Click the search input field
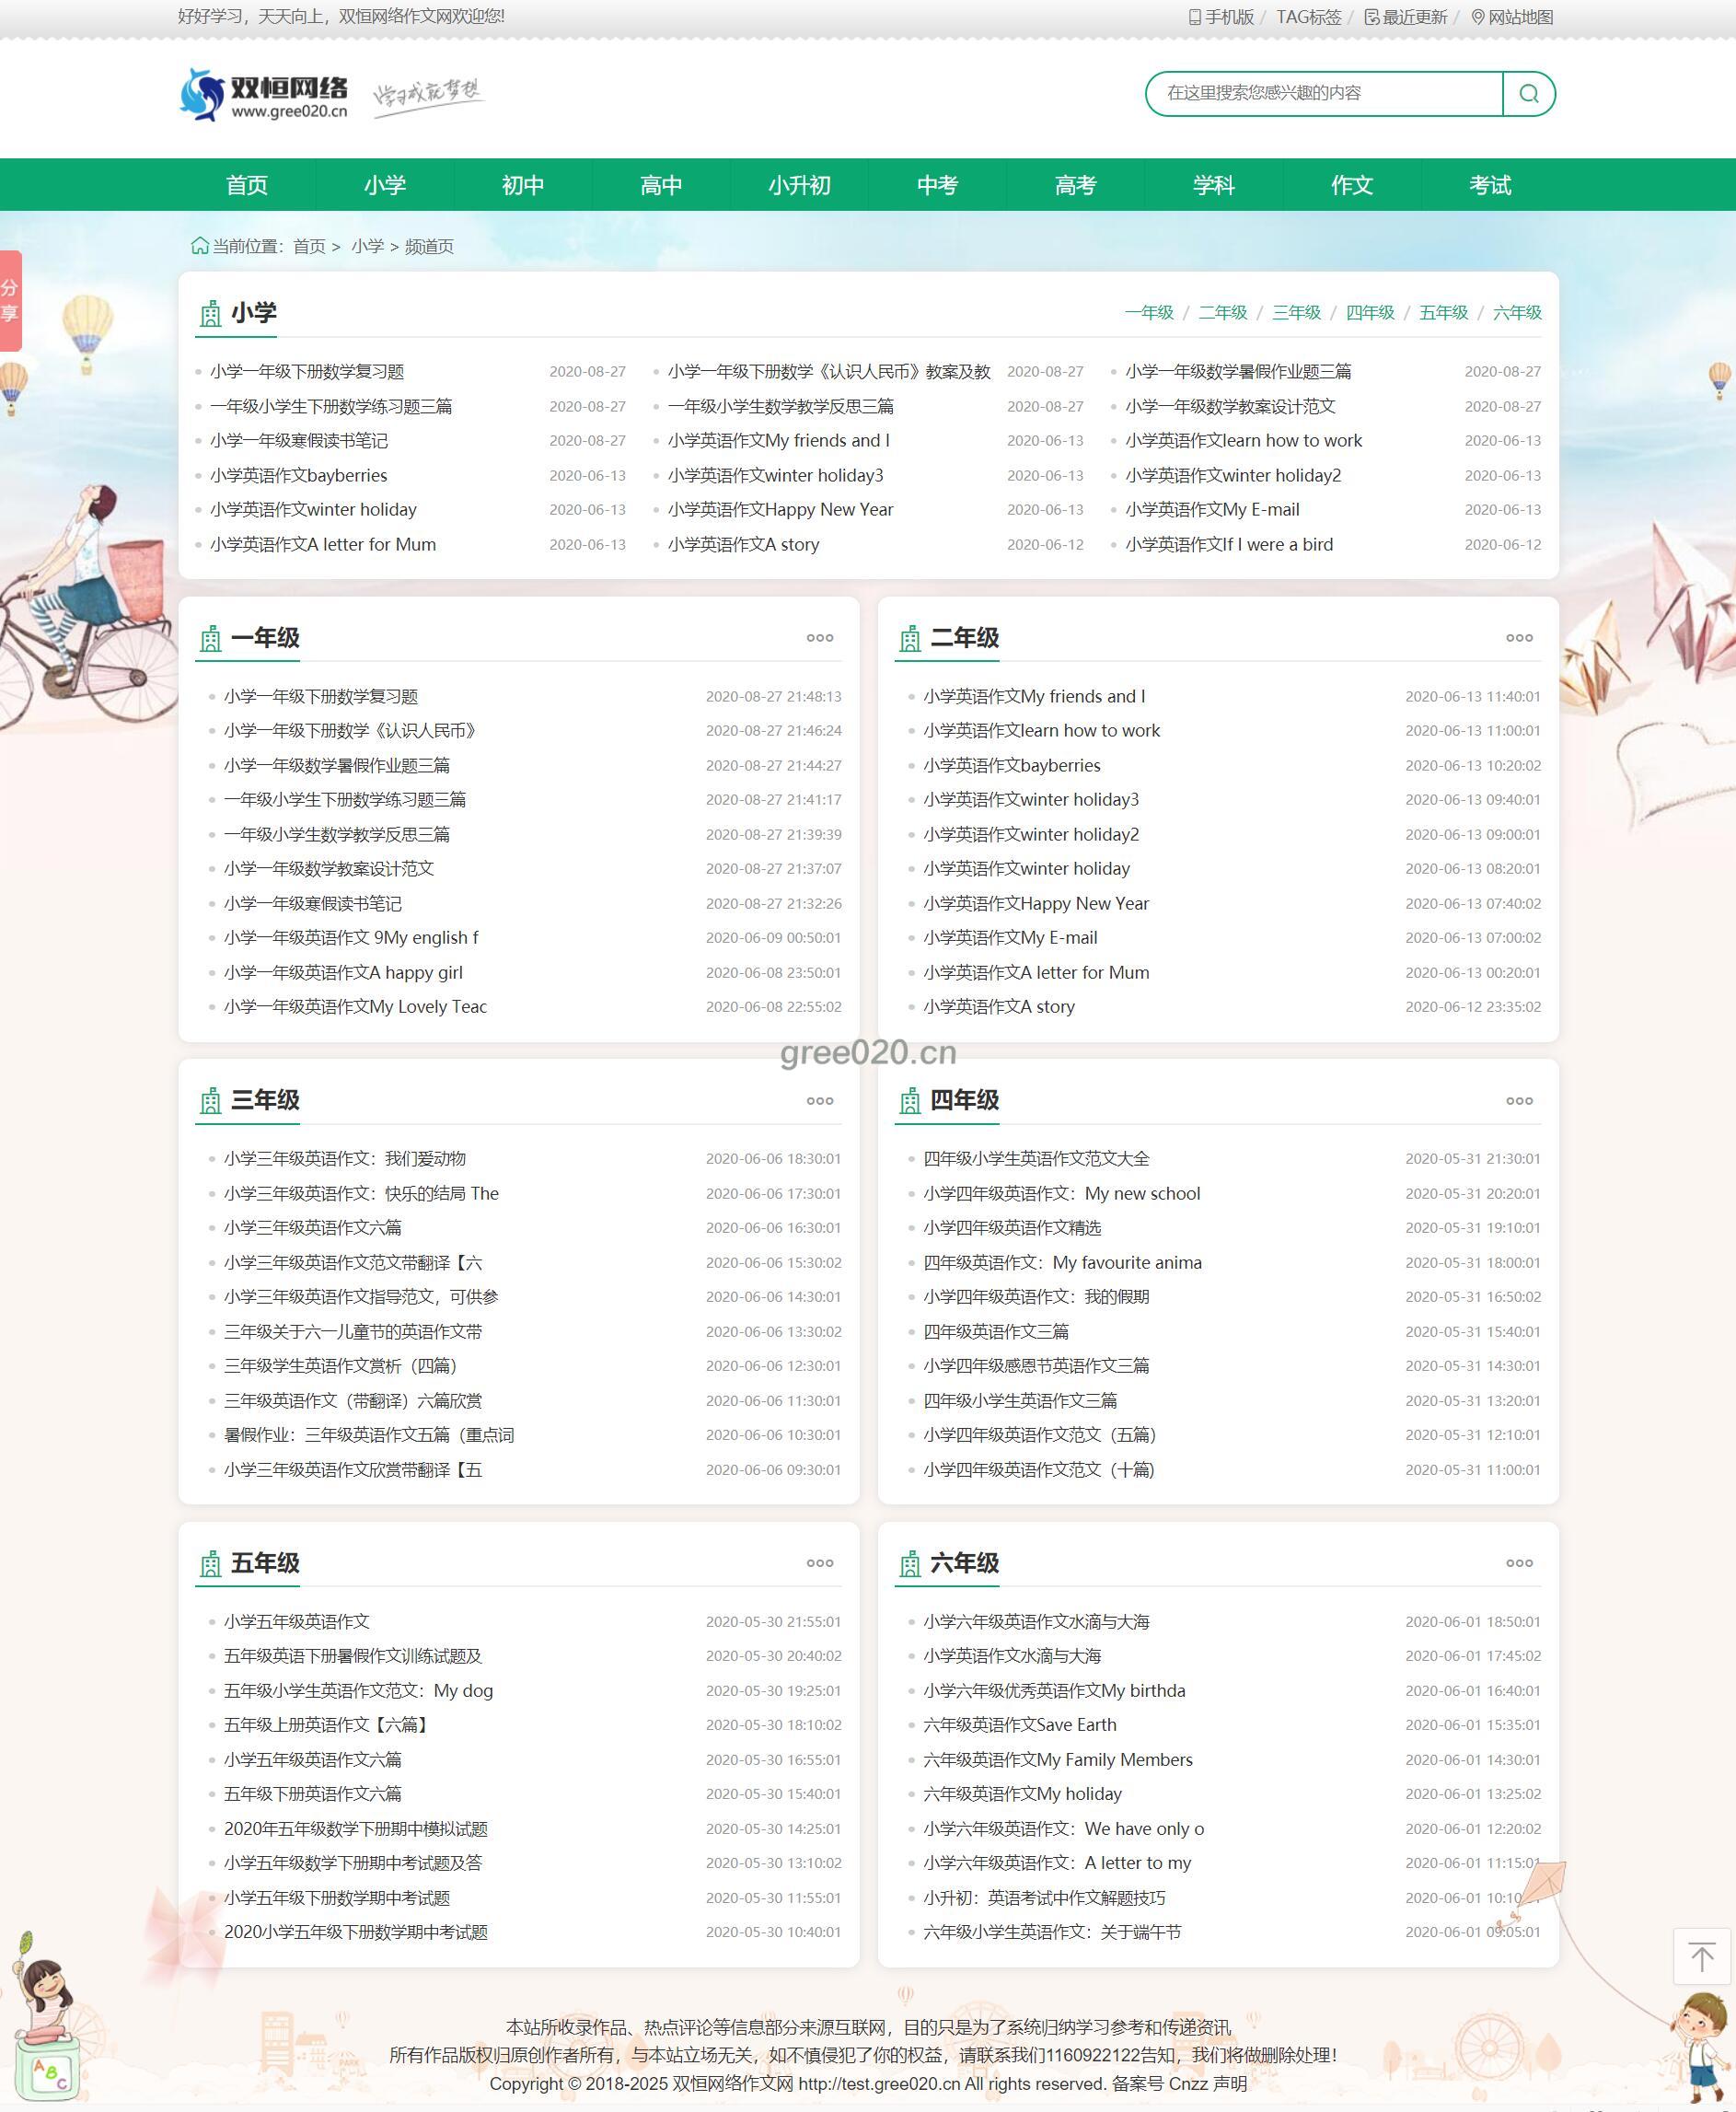Viewport: 1736px width, 2112px height. pyautogui.click(x=1322, y=93)
